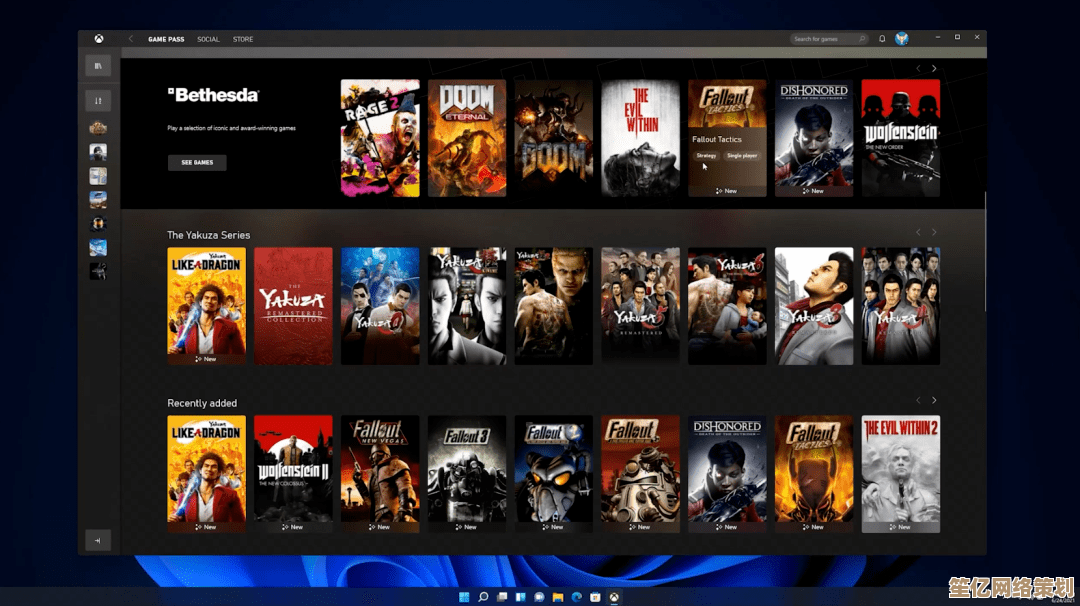The width and height of the screenshot is (1080, 606).
Task: Open File Explorer from the taskbar
Action: (560, 597)
